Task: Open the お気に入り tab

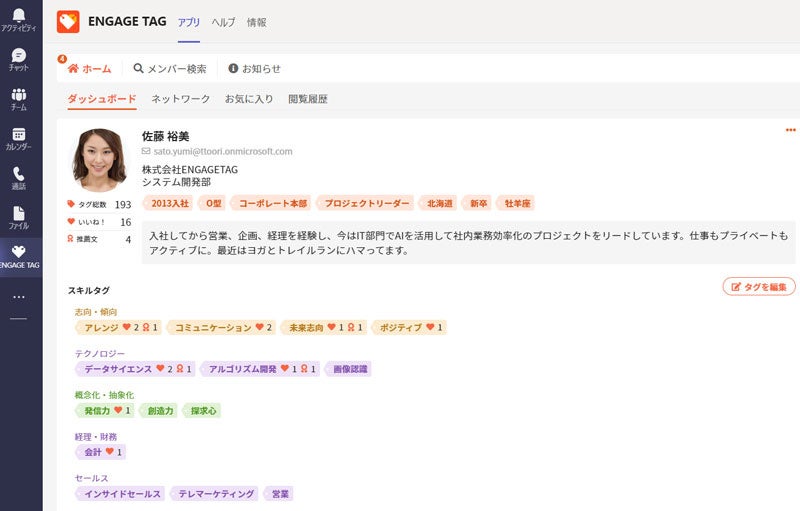Action: point(249,99)
